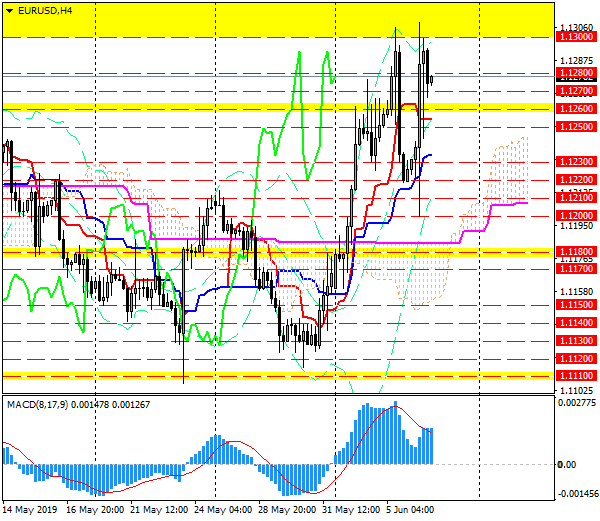The width and height of the screenshot is (600, 521).
Task: Click the 0.002775 MACD scale value
Action: 577,402
